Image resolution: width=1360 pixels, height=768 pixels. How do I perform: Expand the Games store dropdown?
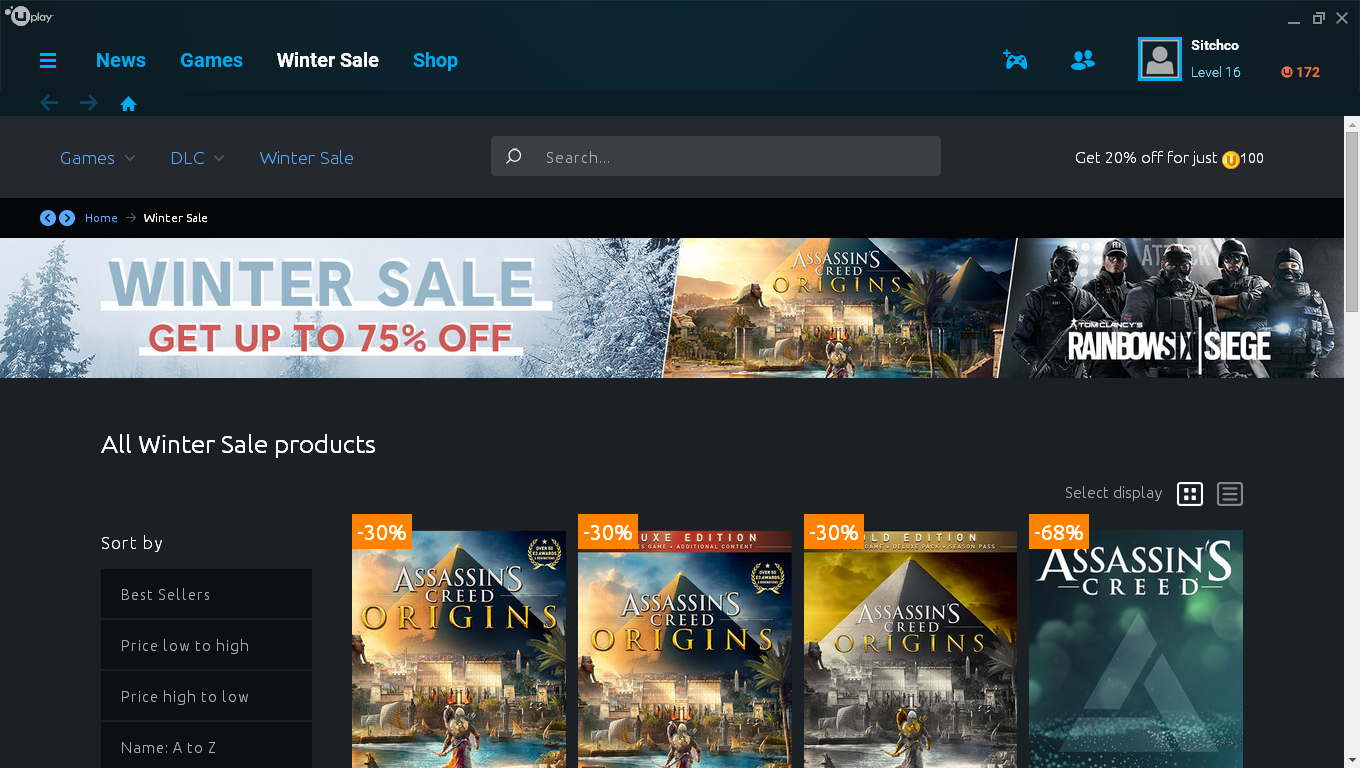pyautogui.click(x=97, y=158)
